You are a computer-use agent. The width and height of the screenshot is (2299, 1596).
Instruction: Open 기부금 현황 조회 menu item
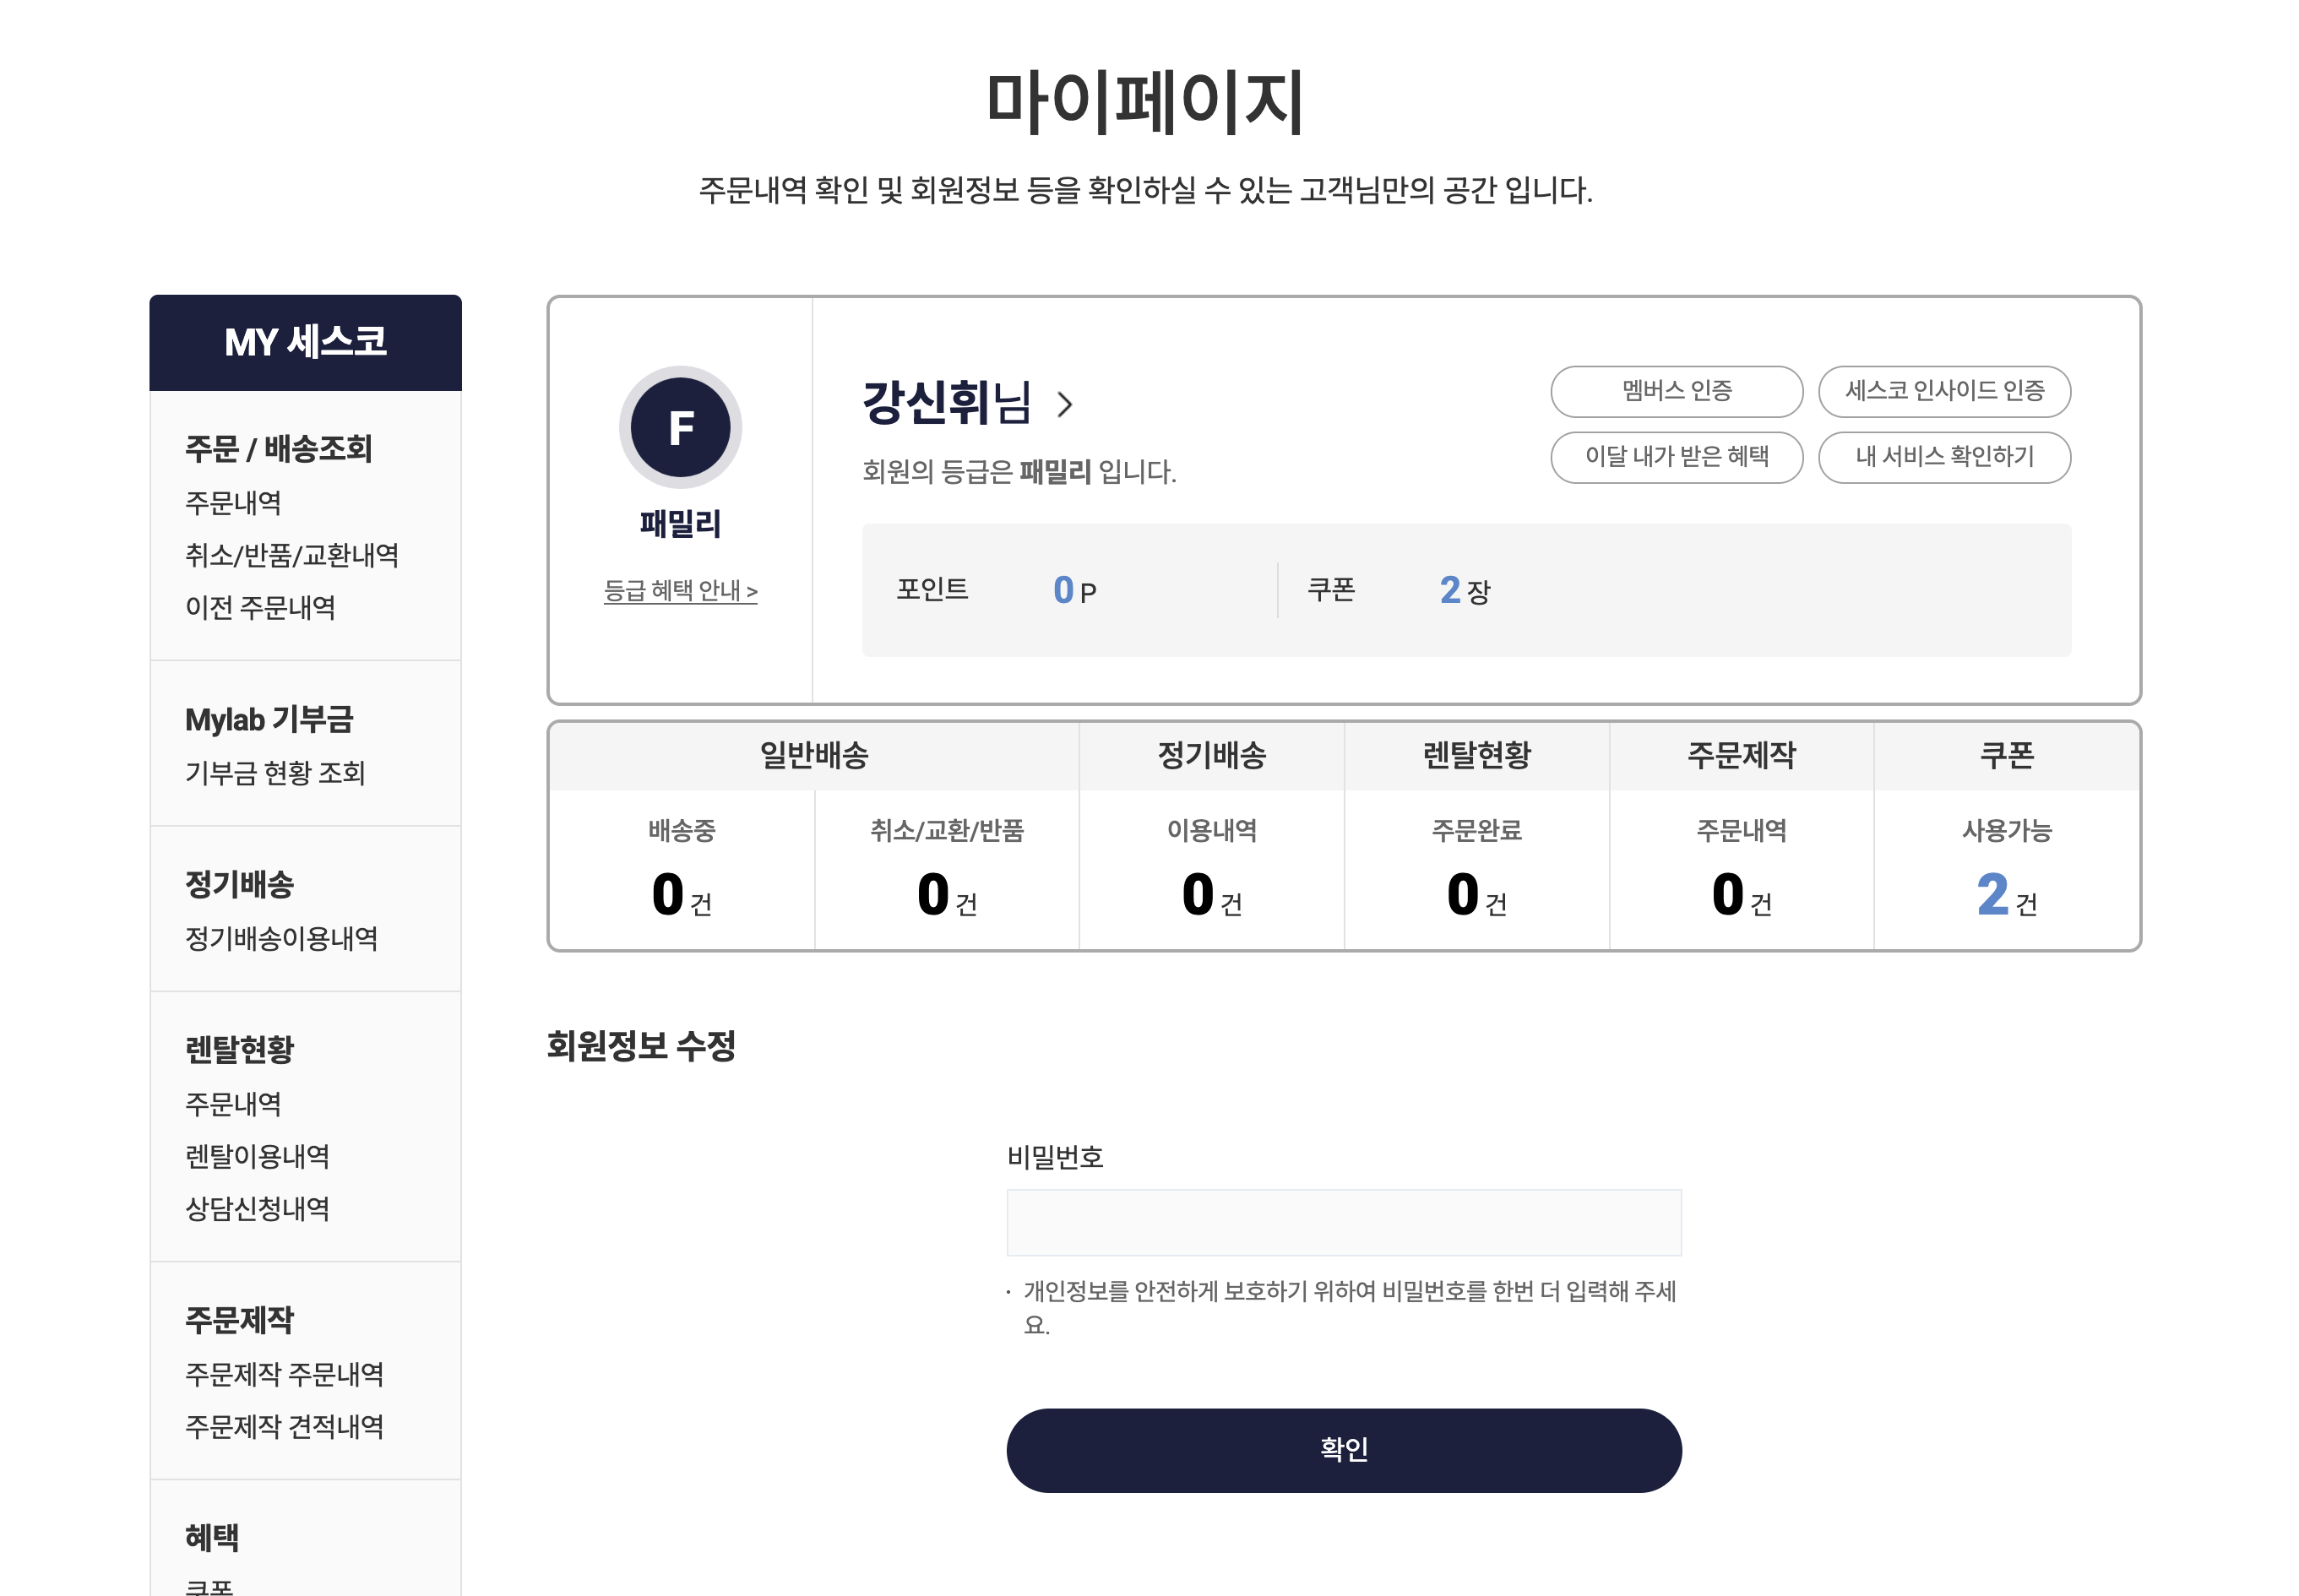pos(275,773)
